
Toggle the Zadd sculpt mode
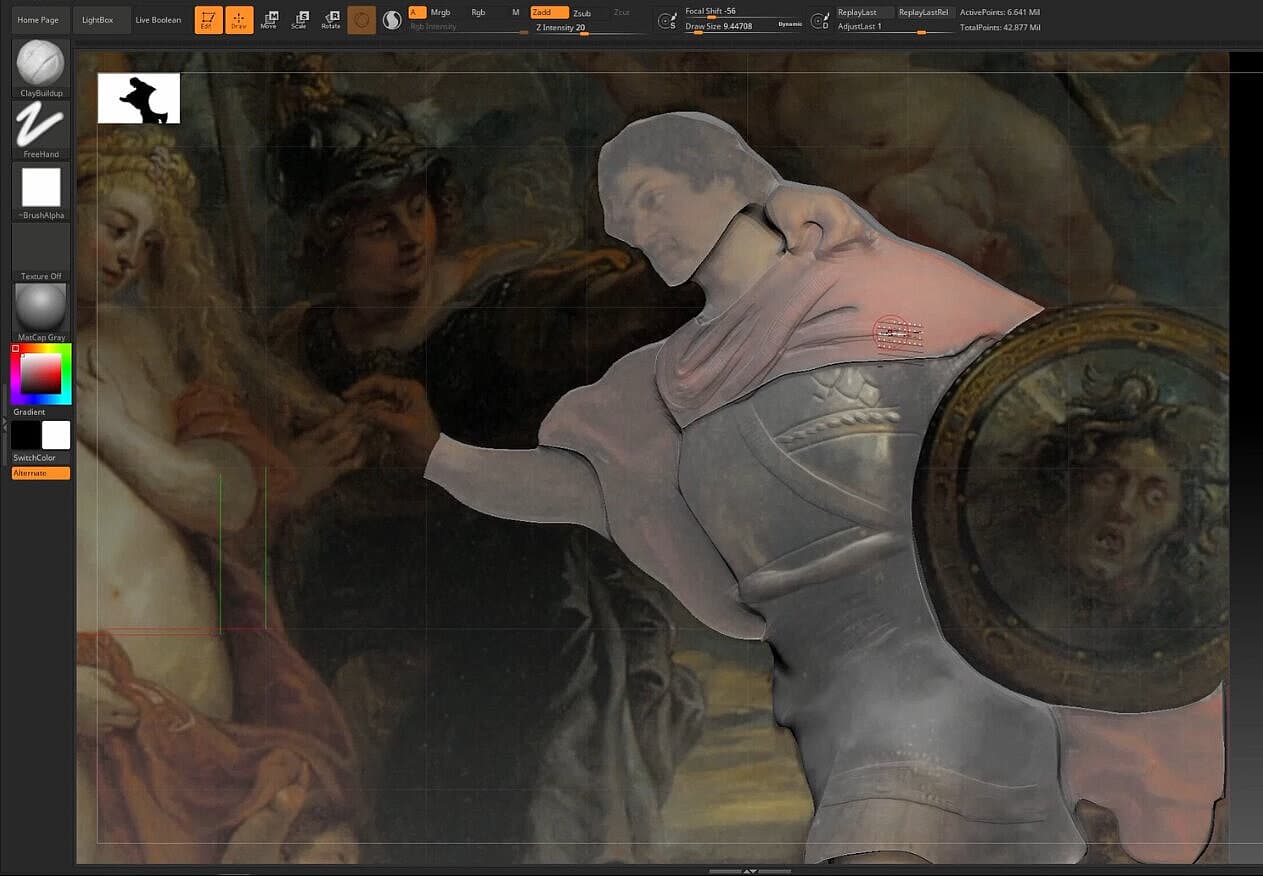point(549,12)
